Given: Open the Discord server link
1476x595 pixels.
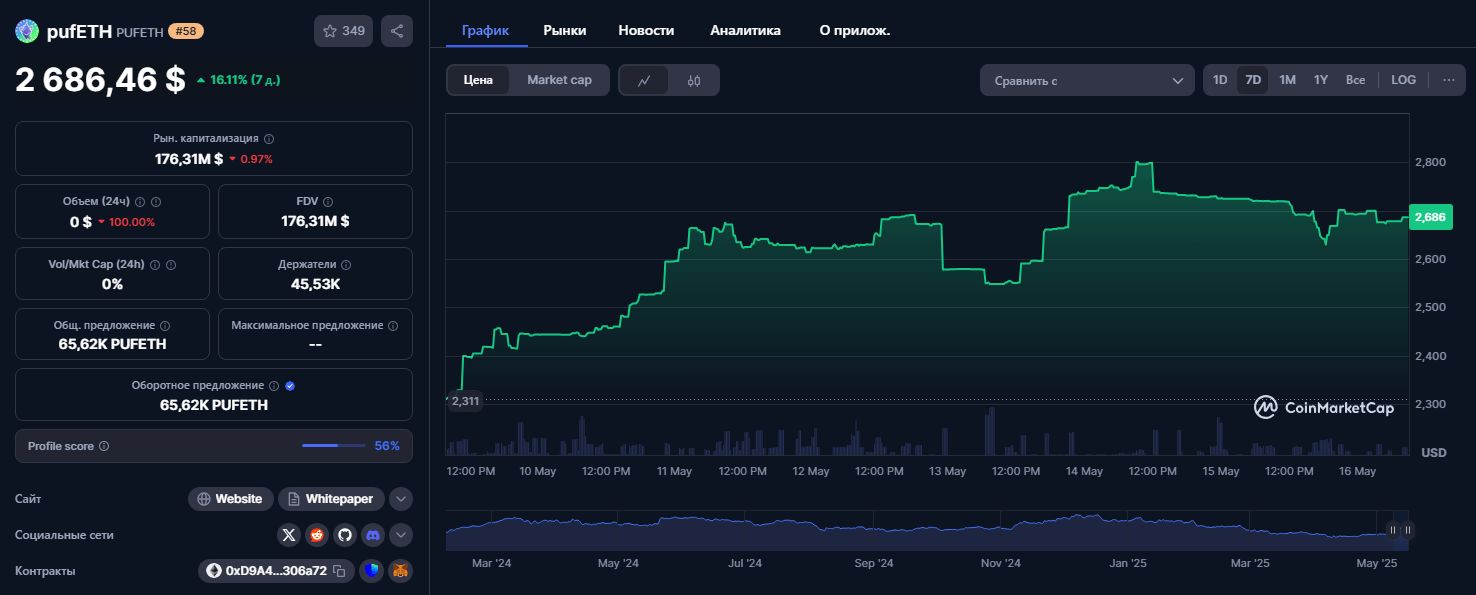Looking at the screenshot, I should pos(373,535).
